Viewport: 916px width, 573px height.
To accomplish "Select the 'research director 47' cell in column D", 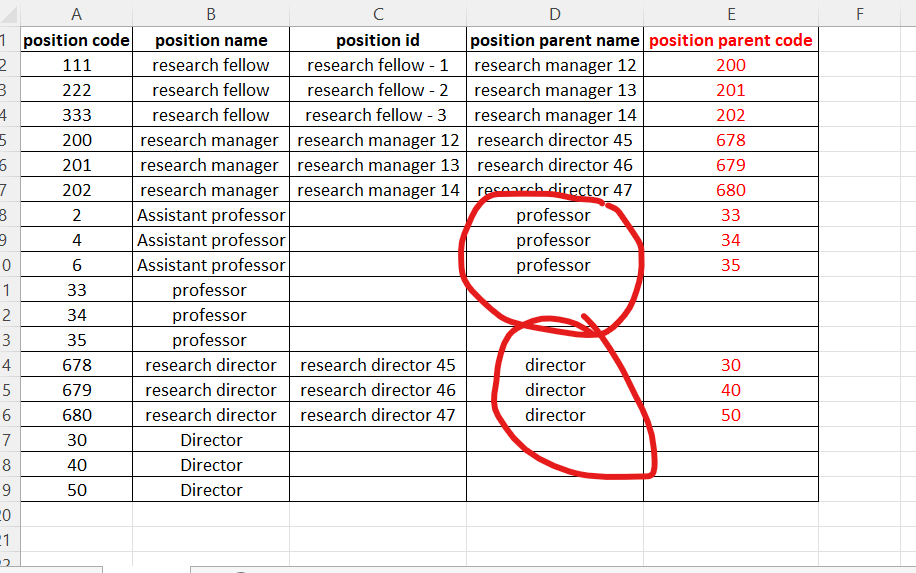I will [554, 190].
